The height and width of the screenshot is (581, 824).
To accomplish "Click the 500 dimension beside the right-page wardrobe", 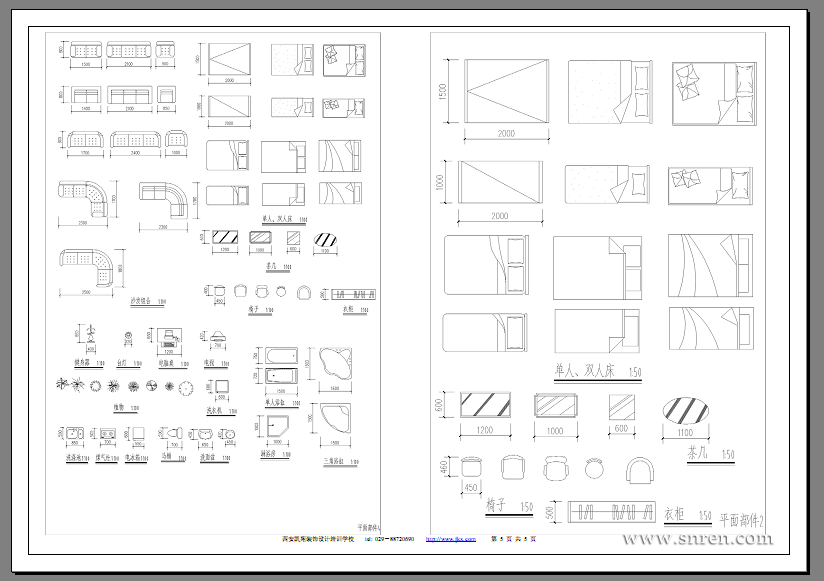I will coord(550,512).
